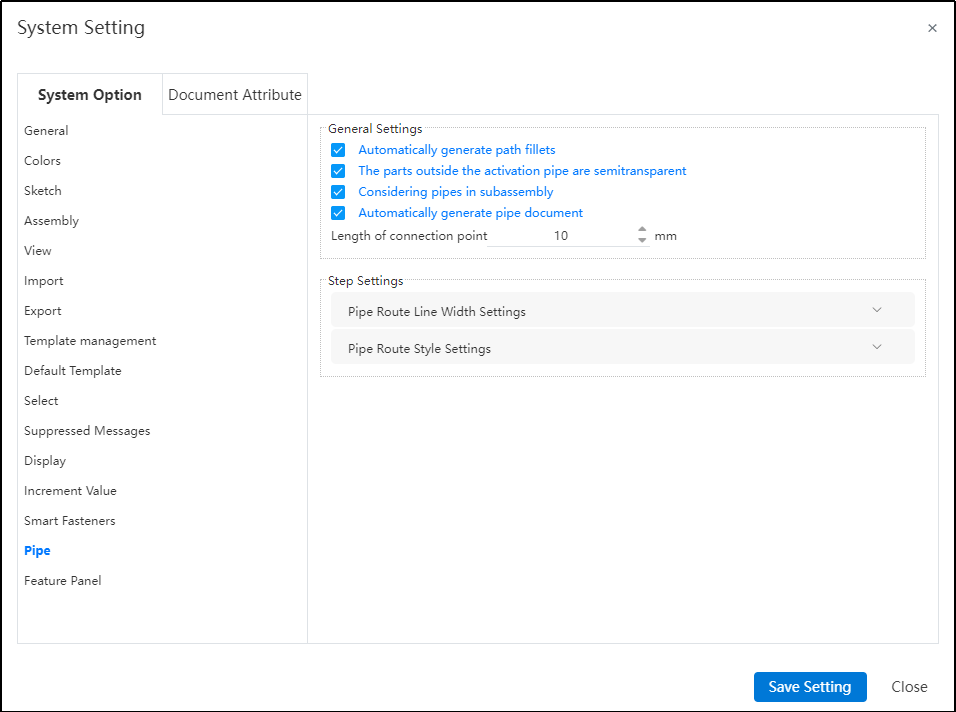Switch to the Document Attribute tab
This screenshot has width=956, height=712.
point(235,95)
